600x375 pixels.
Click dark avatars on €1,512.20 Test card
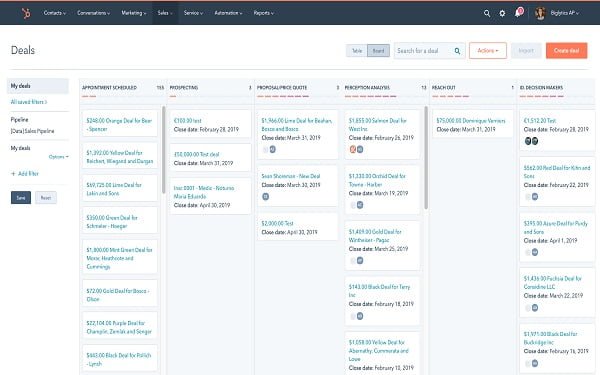click(532, 141)
